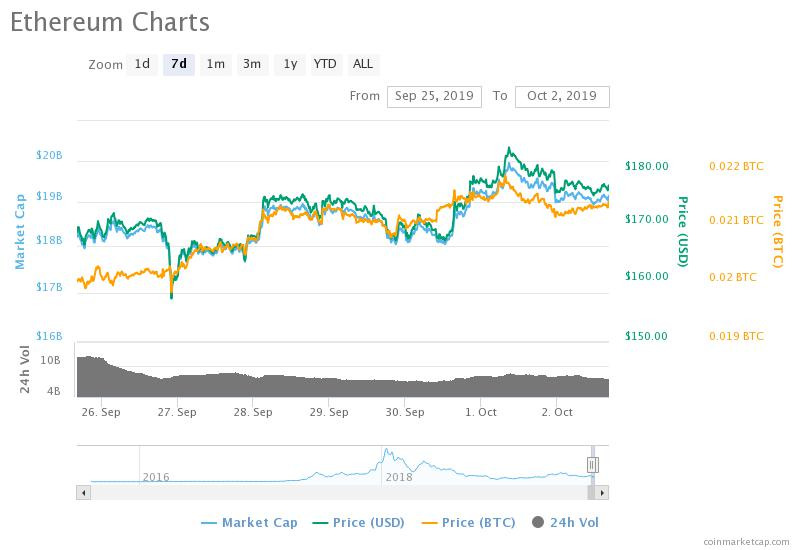This screenshot has width=800, height=550.
Task: Toggle Market Cap series in legend
Action: coord(249,522)
